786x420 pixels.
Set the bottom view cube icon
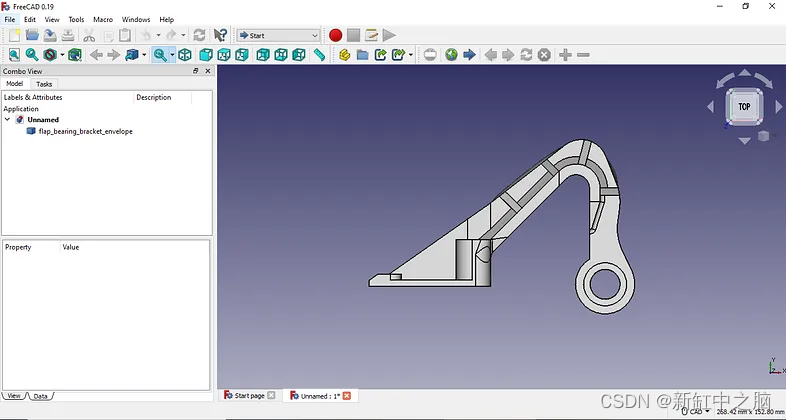[x=281, y=55]
